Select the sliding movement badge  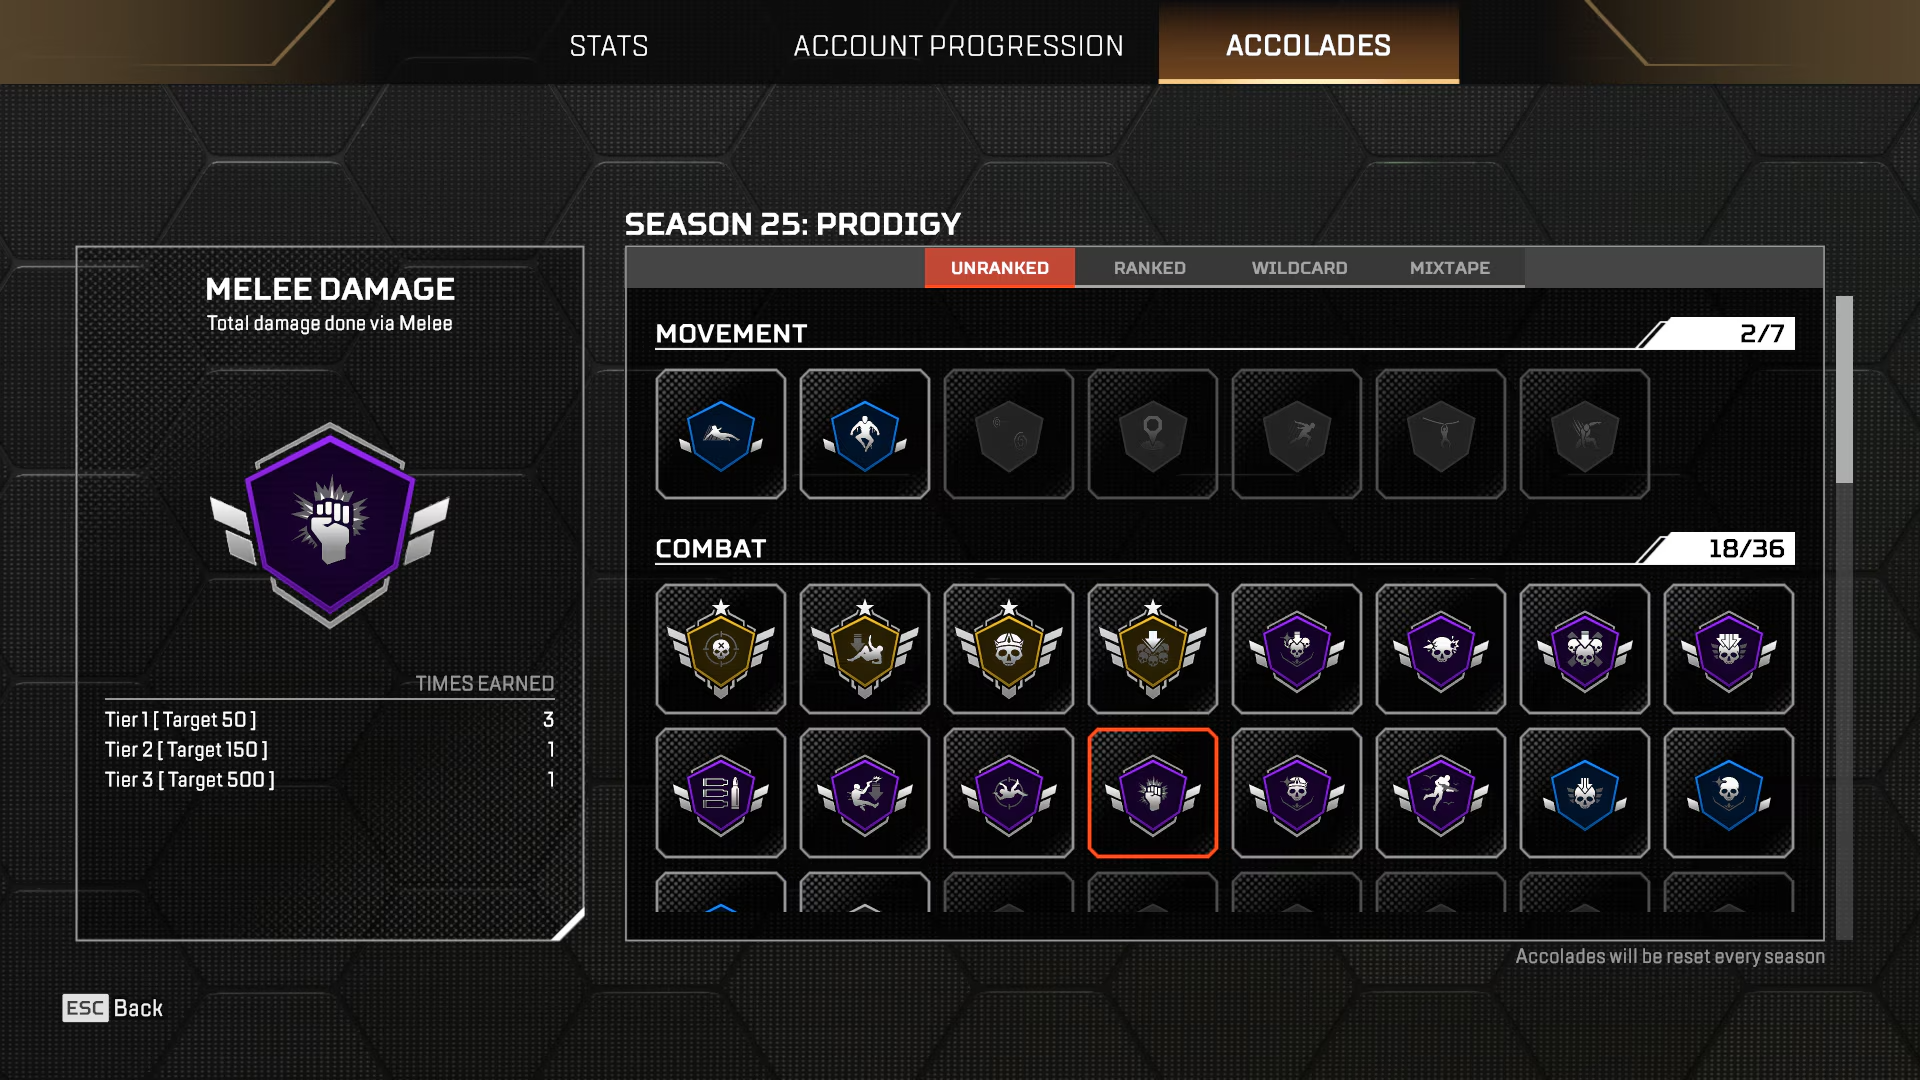click(721, 434)
